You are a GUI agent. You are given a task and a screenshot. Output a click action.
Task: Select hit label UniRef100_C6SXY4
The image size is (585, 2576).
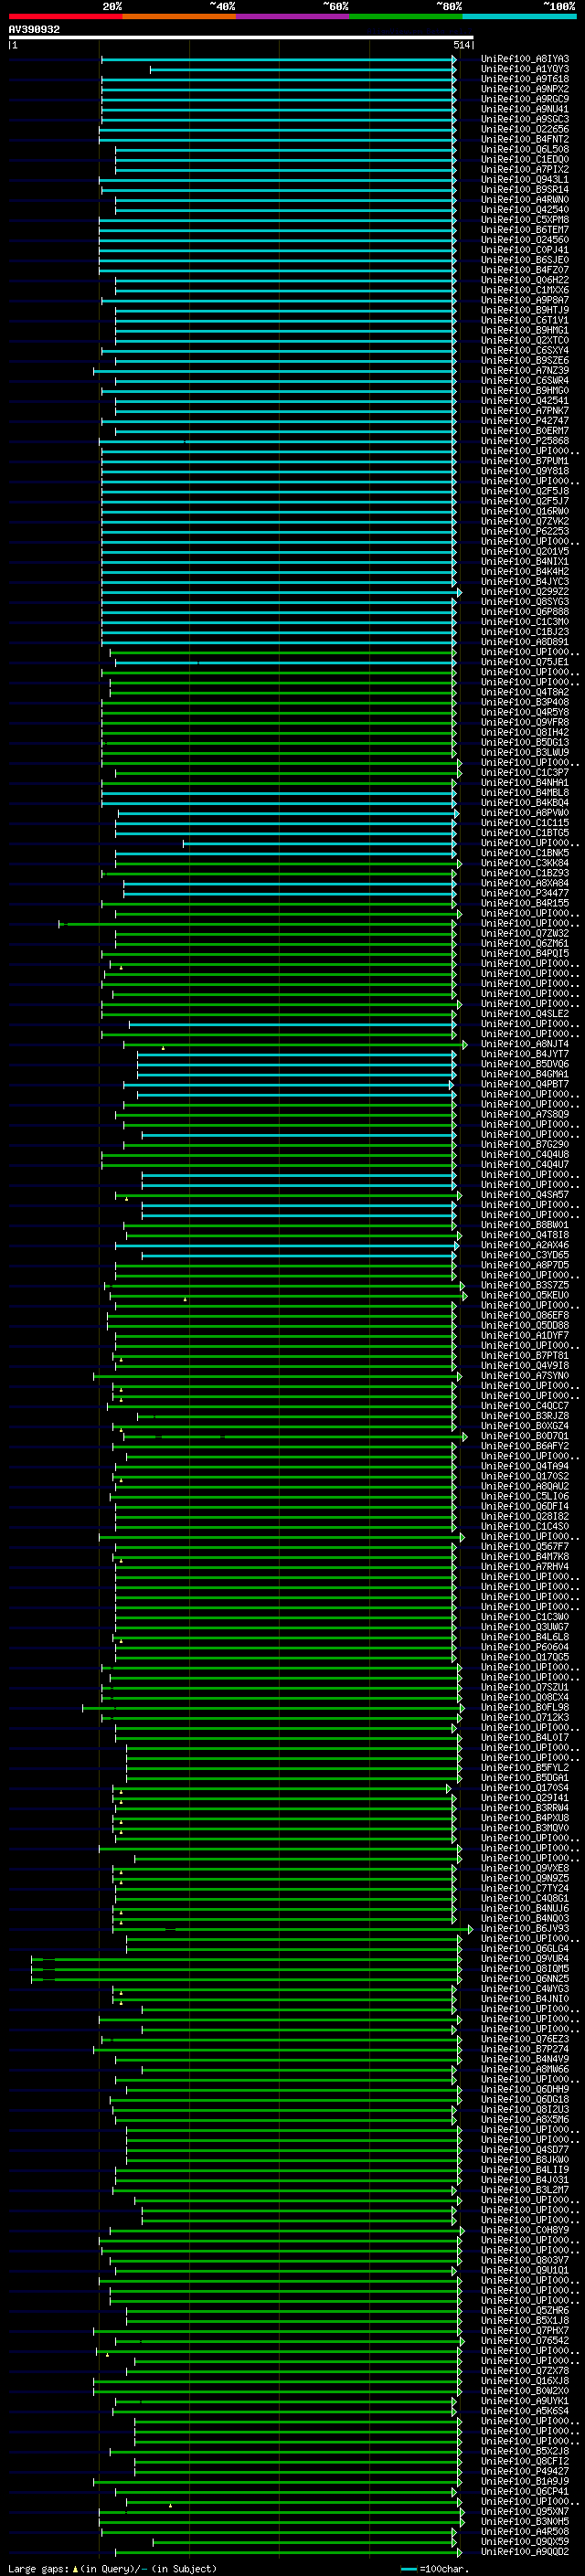[x=525, y=351]
